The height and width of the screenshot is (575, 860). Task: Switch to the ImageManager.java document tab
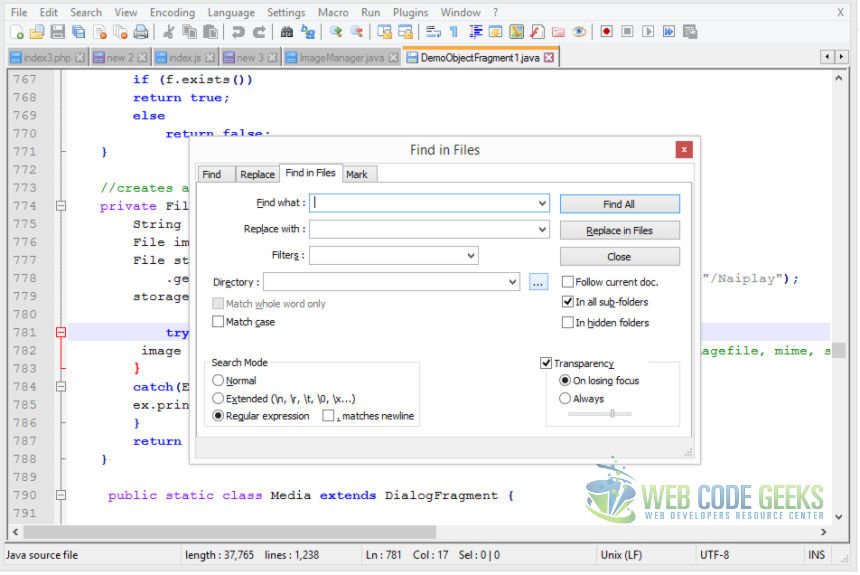point(342,58)
